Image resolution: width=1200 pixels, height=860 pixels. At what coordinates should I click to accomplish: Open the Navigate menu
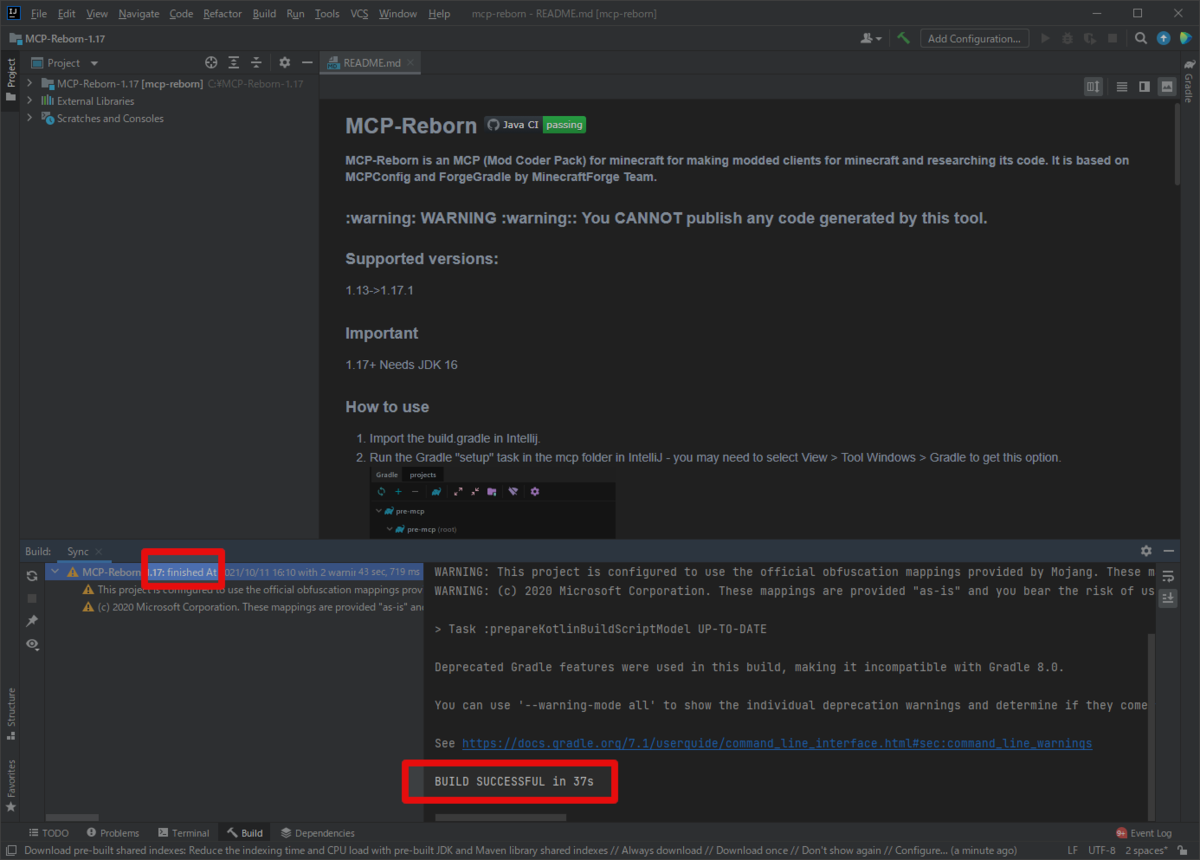click(x=138, y=14)
